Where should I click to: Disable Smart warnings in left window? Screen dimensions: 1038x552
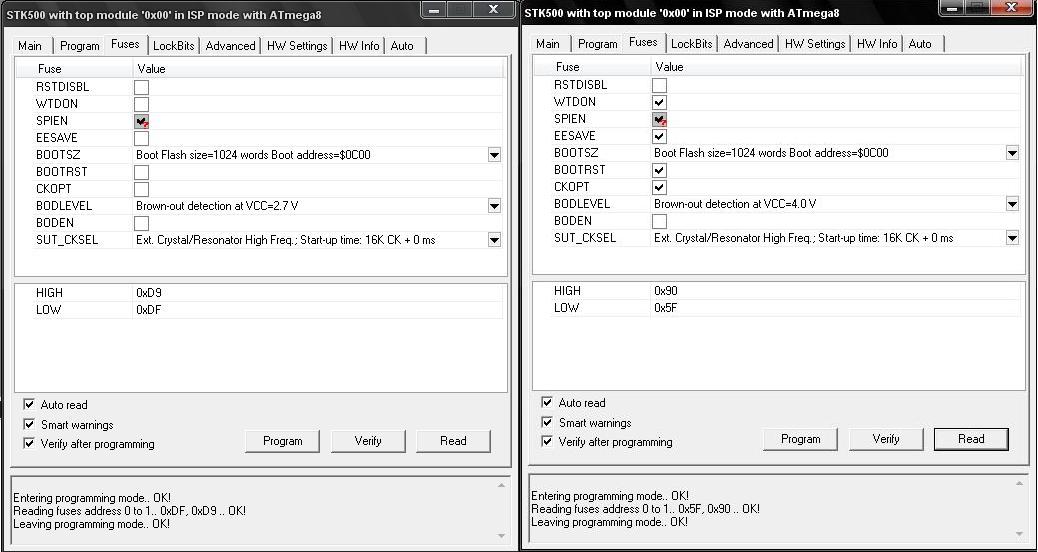pyautogui.click(x=29, y=424)
